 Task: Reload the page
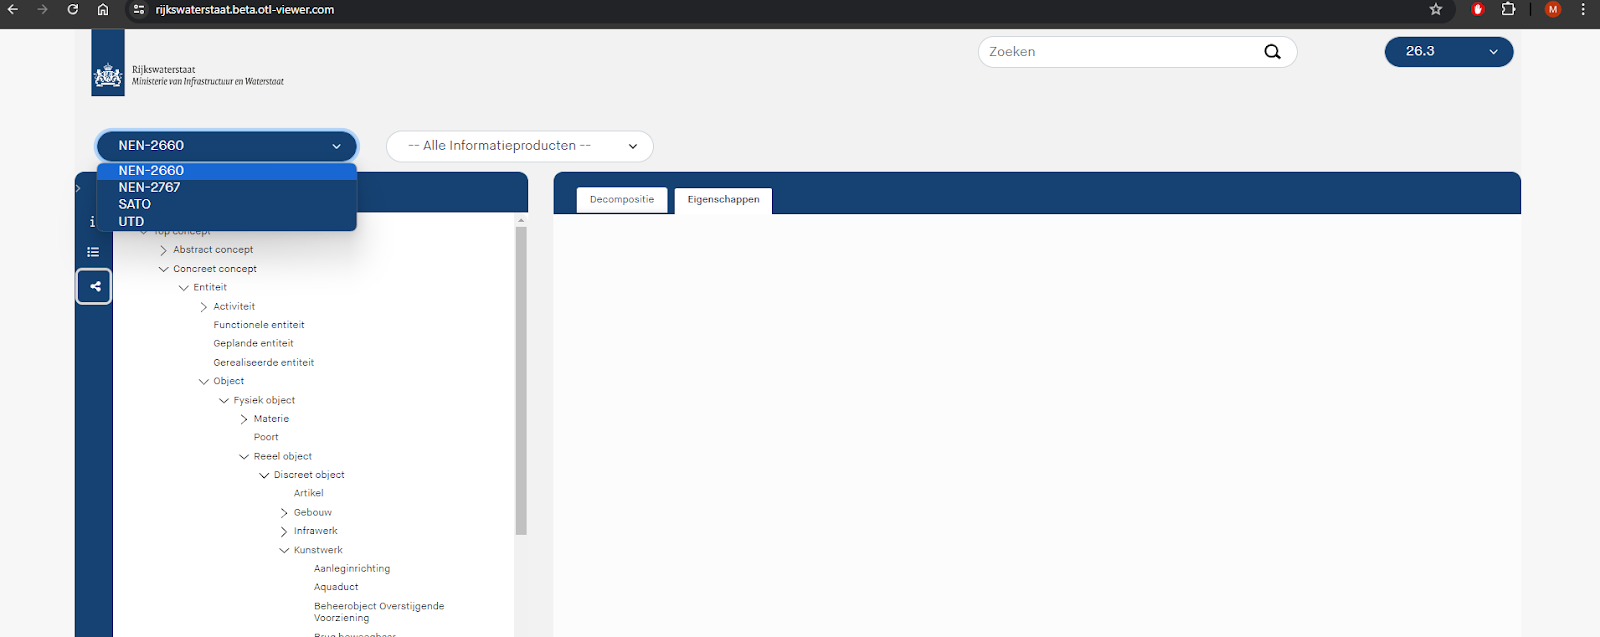(x=72, y=10)
